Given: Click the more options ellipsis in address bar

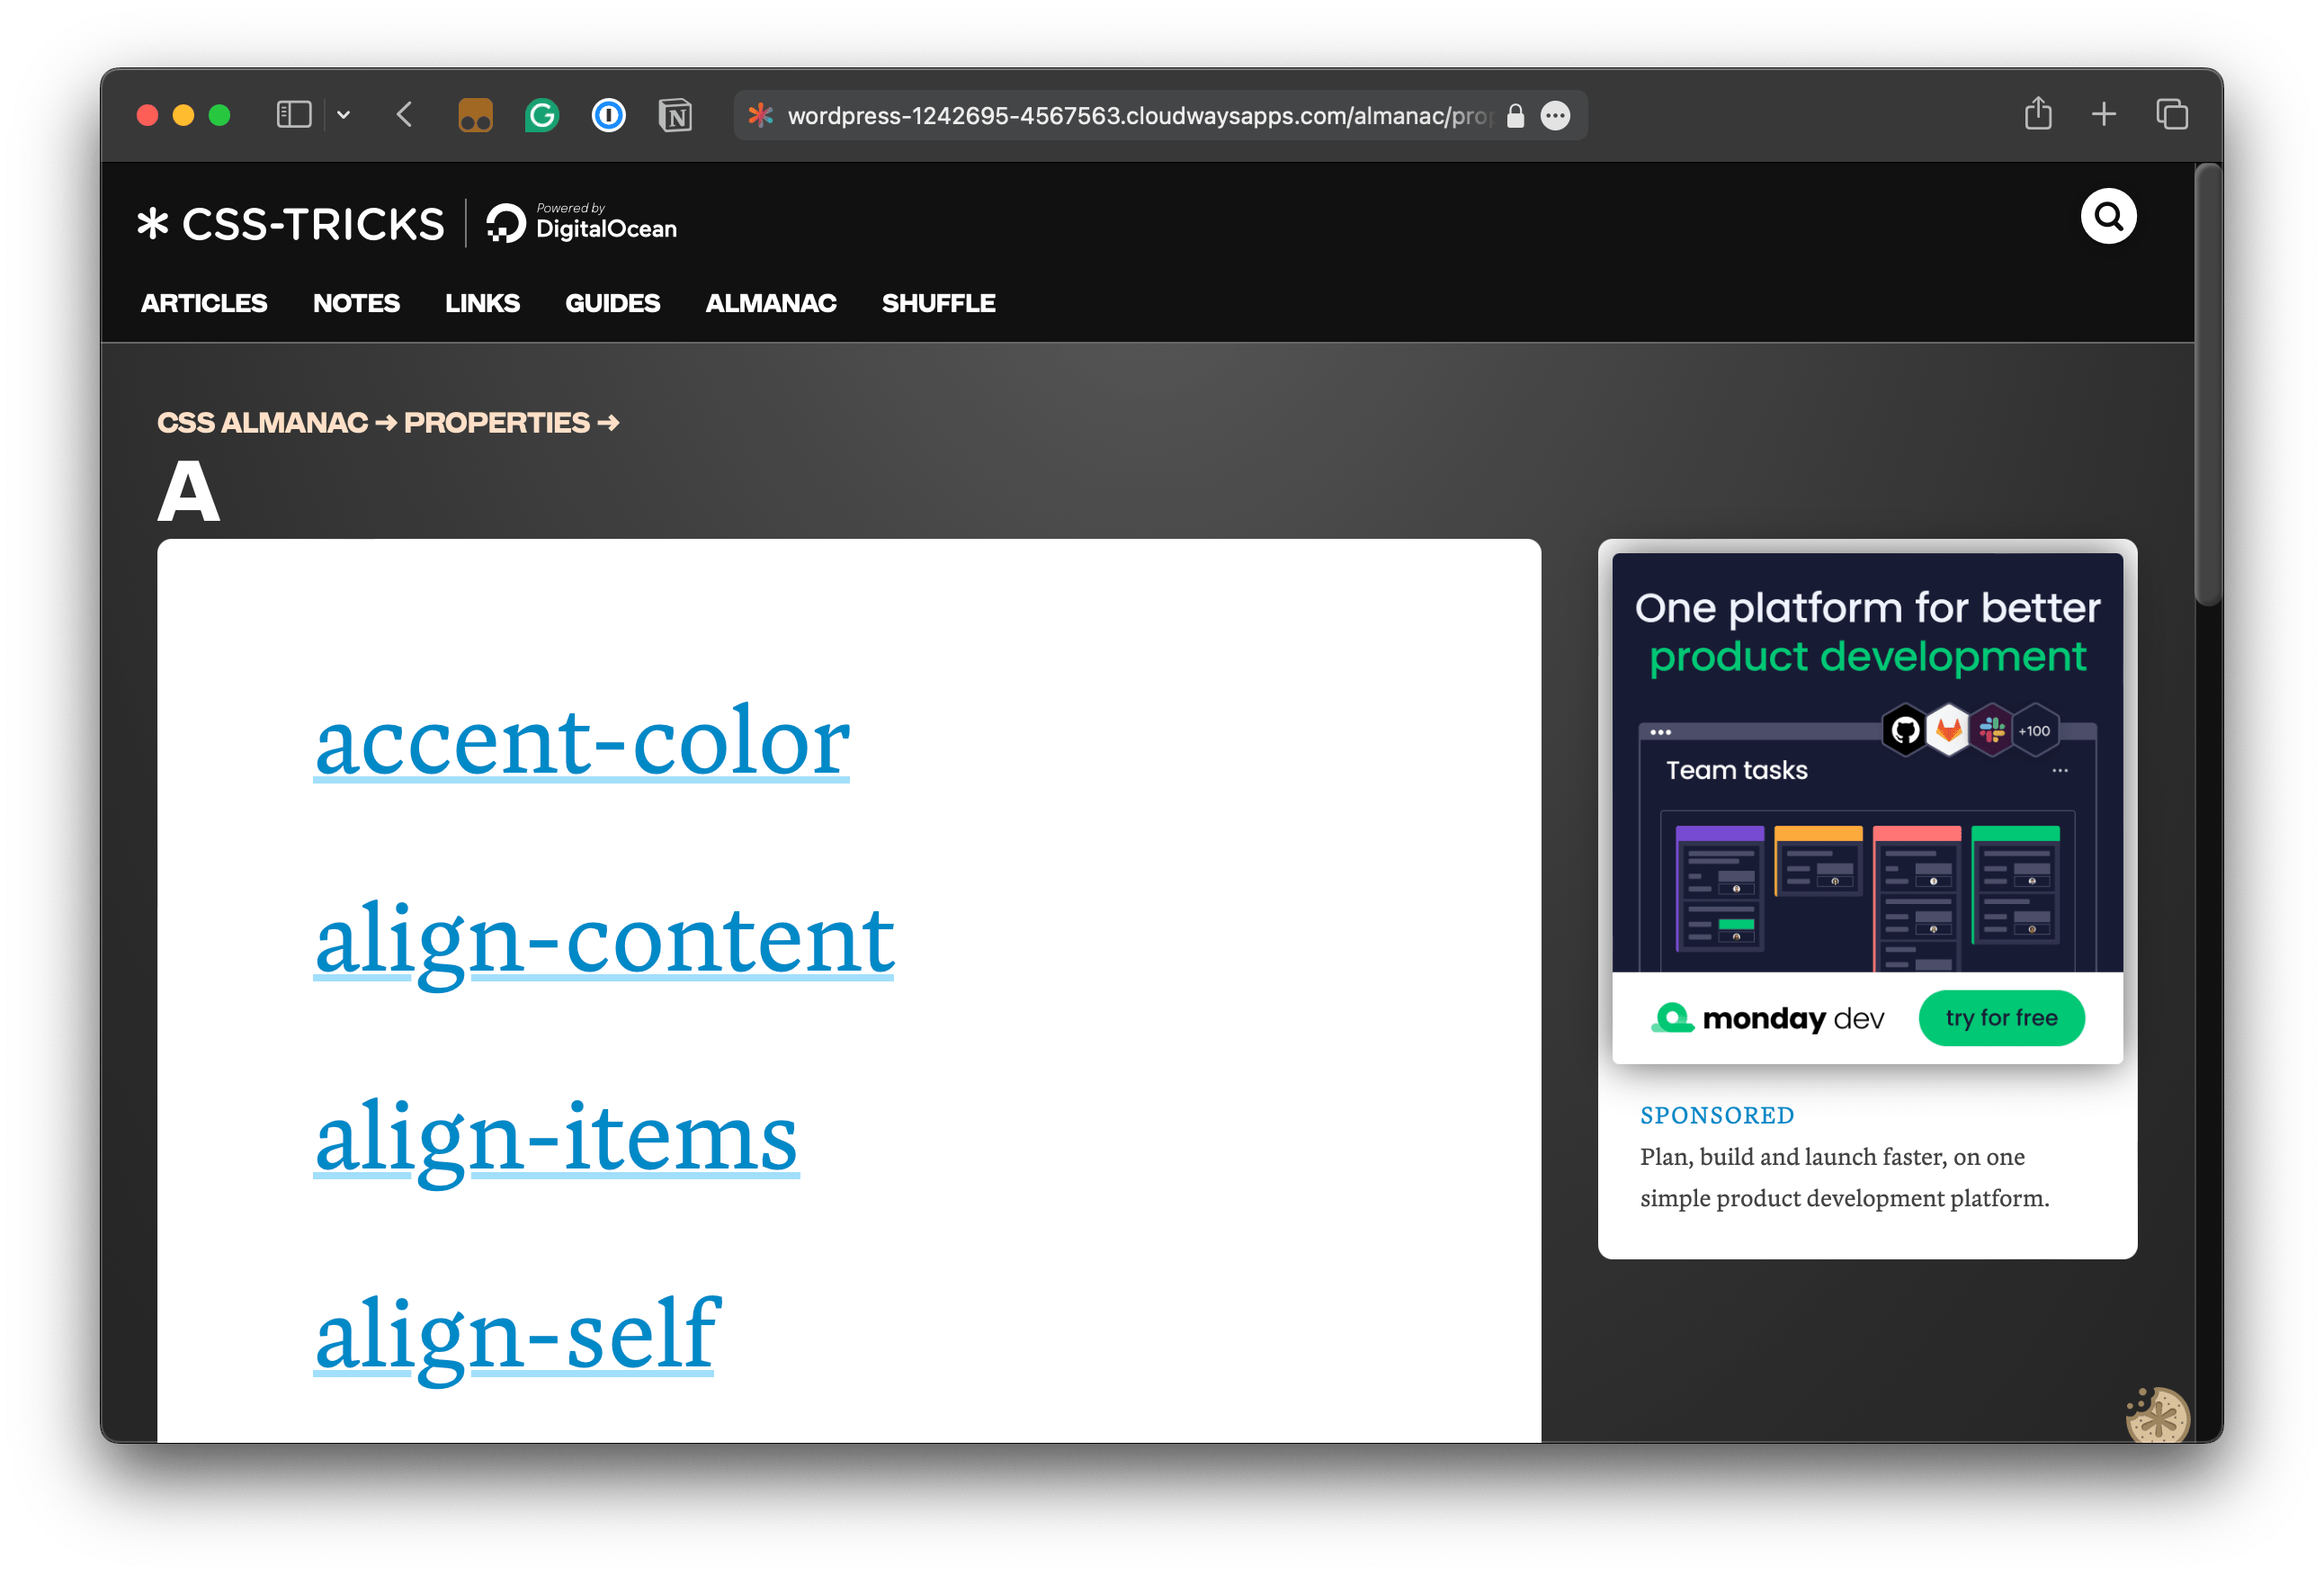Looking at the screenshot, I should tap(1556, 115).
